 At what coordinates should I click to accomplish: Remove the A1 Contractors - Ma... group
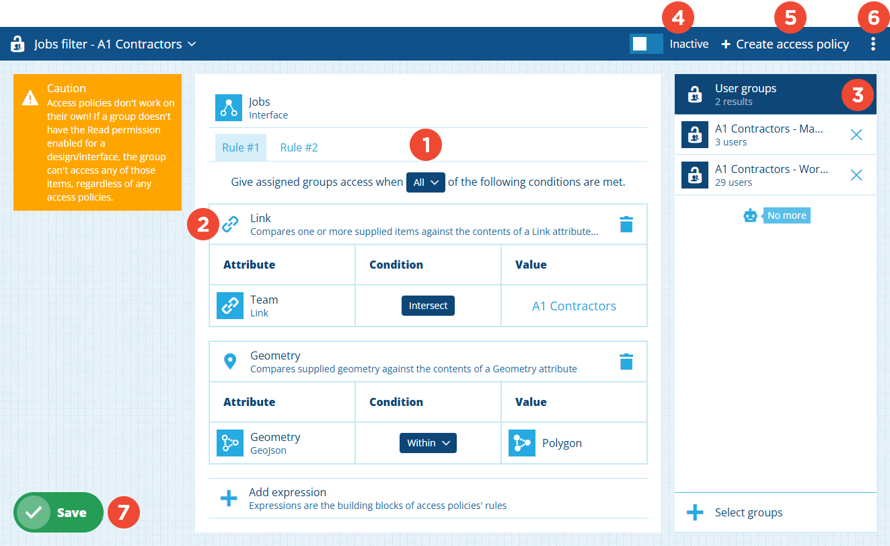click(857, 135)
